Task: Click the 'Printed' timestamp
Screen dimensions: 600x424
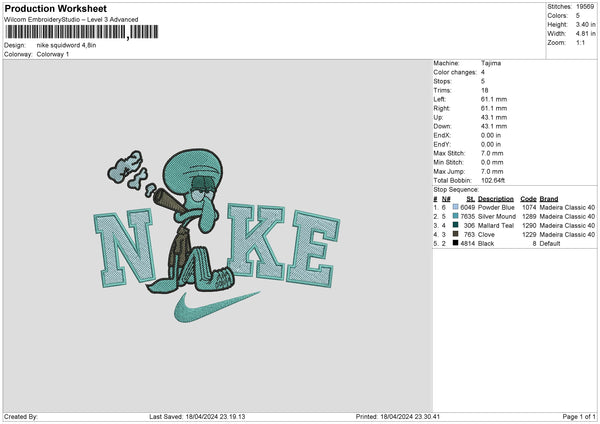Action: [x=398, y=417]
